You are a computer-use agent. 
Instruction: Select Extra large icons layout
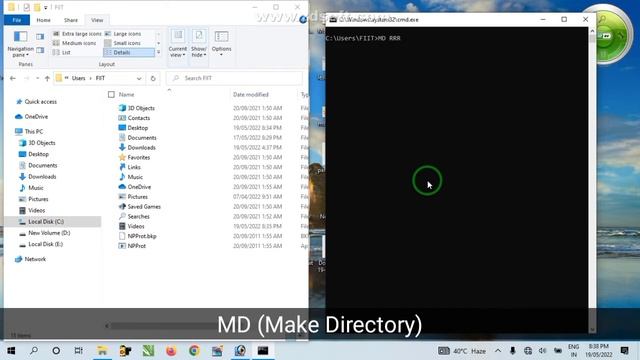point(77,34)
